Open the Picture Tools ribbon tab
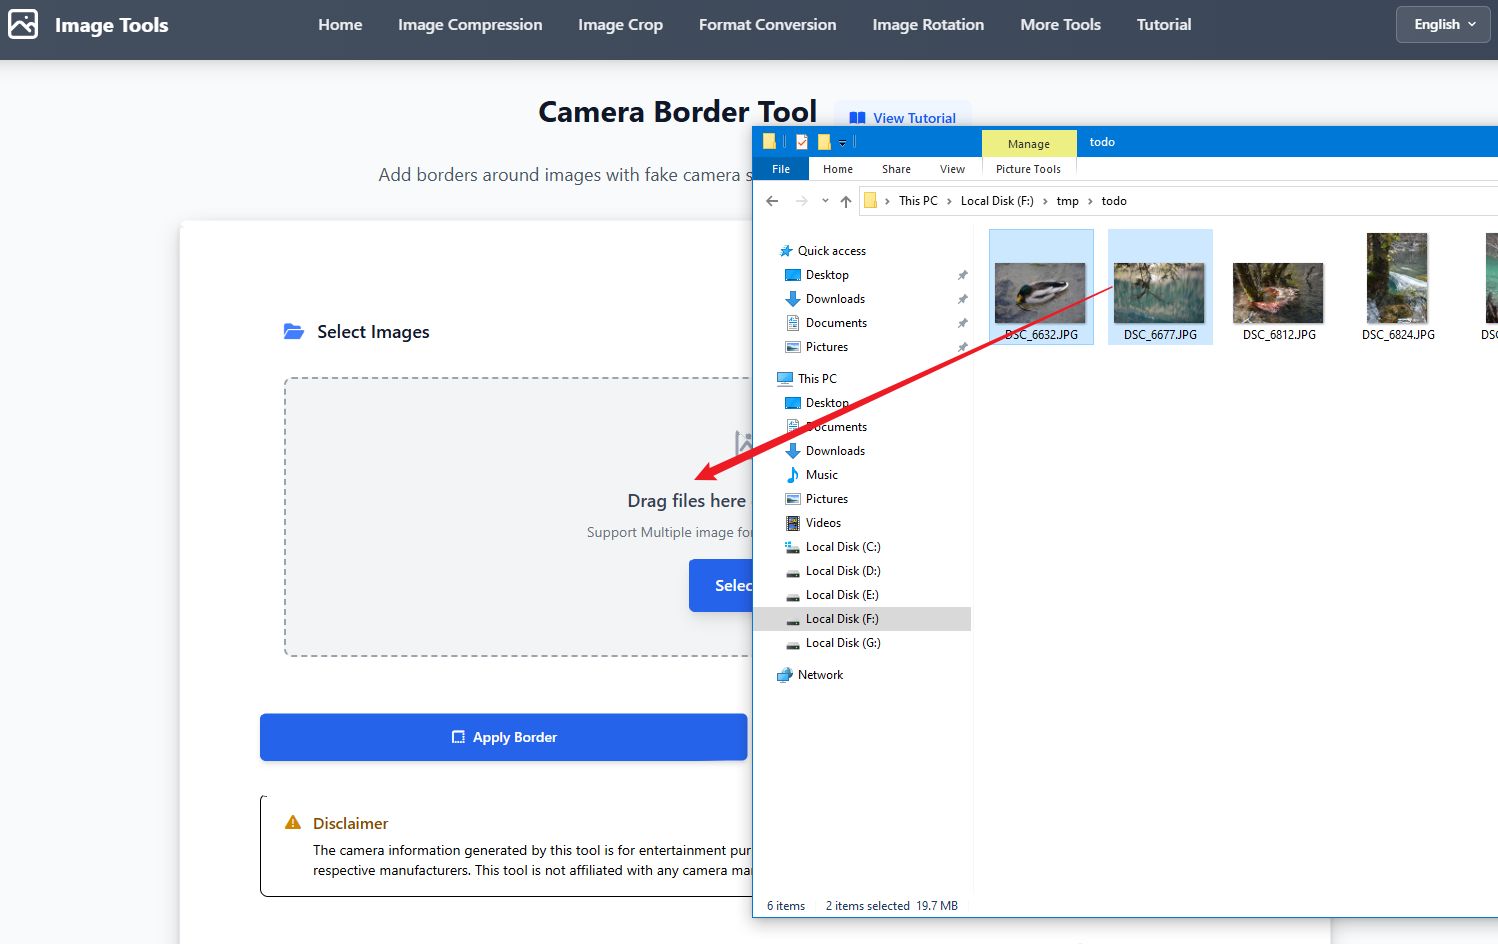This screenshot has height=944, width=1498. pos(1028,169)
